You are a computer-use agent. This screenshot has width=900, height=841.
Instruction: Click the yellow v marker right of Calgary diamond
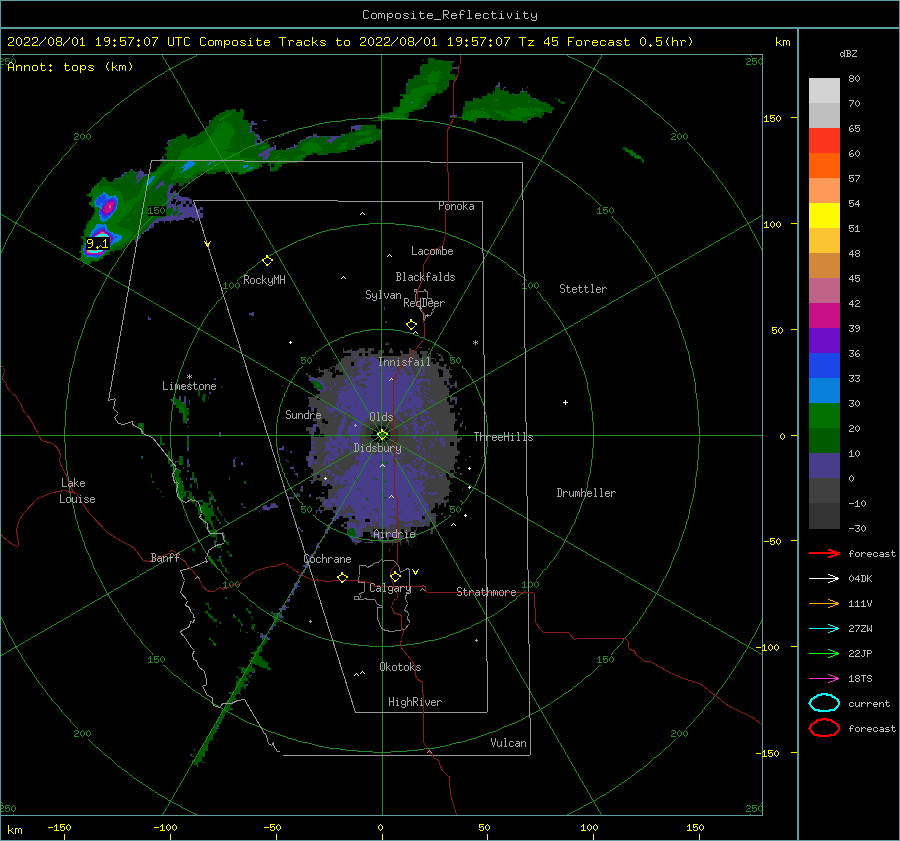(x=416, y=572)
